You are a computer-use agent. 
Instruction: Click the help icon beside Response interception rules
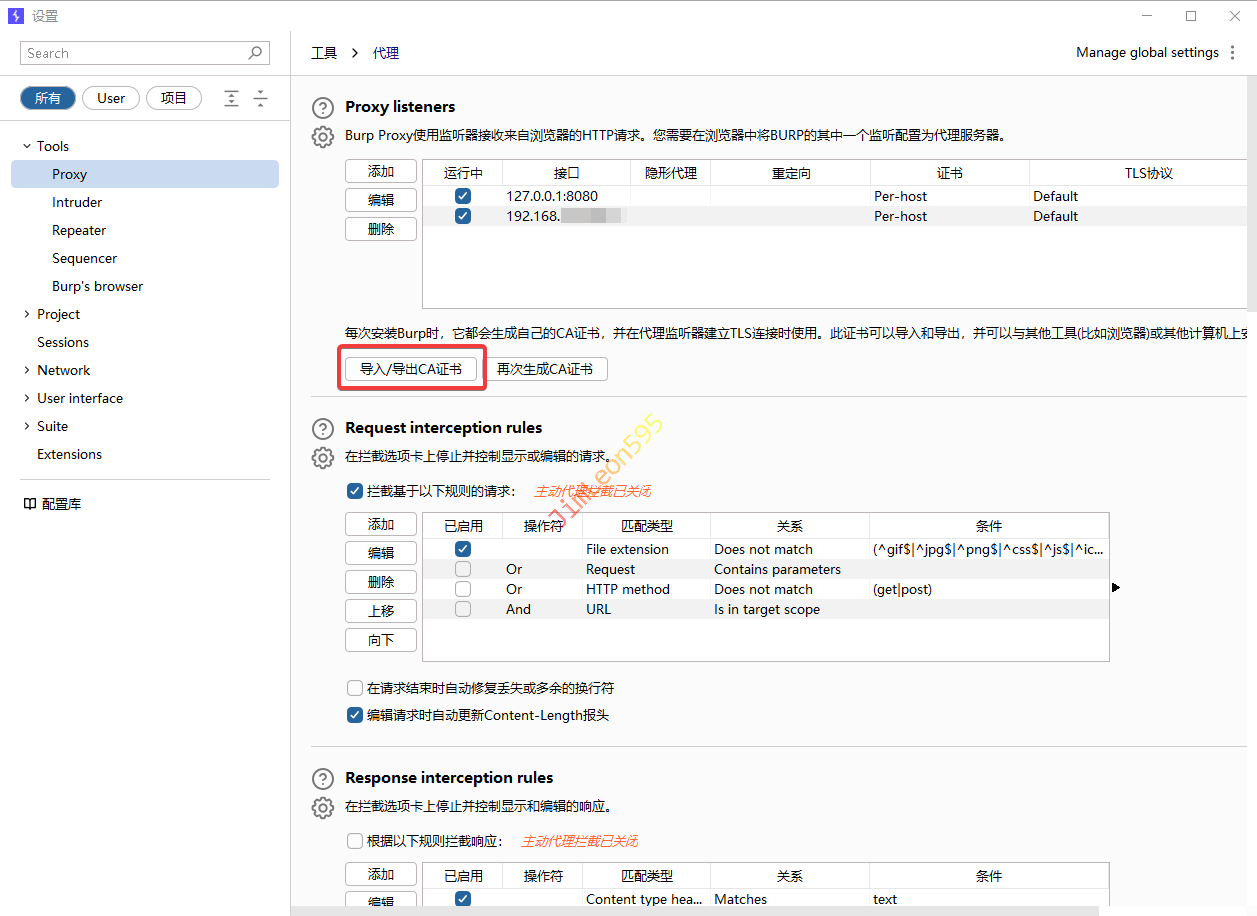pyautogui.click(x=322, y=779)
